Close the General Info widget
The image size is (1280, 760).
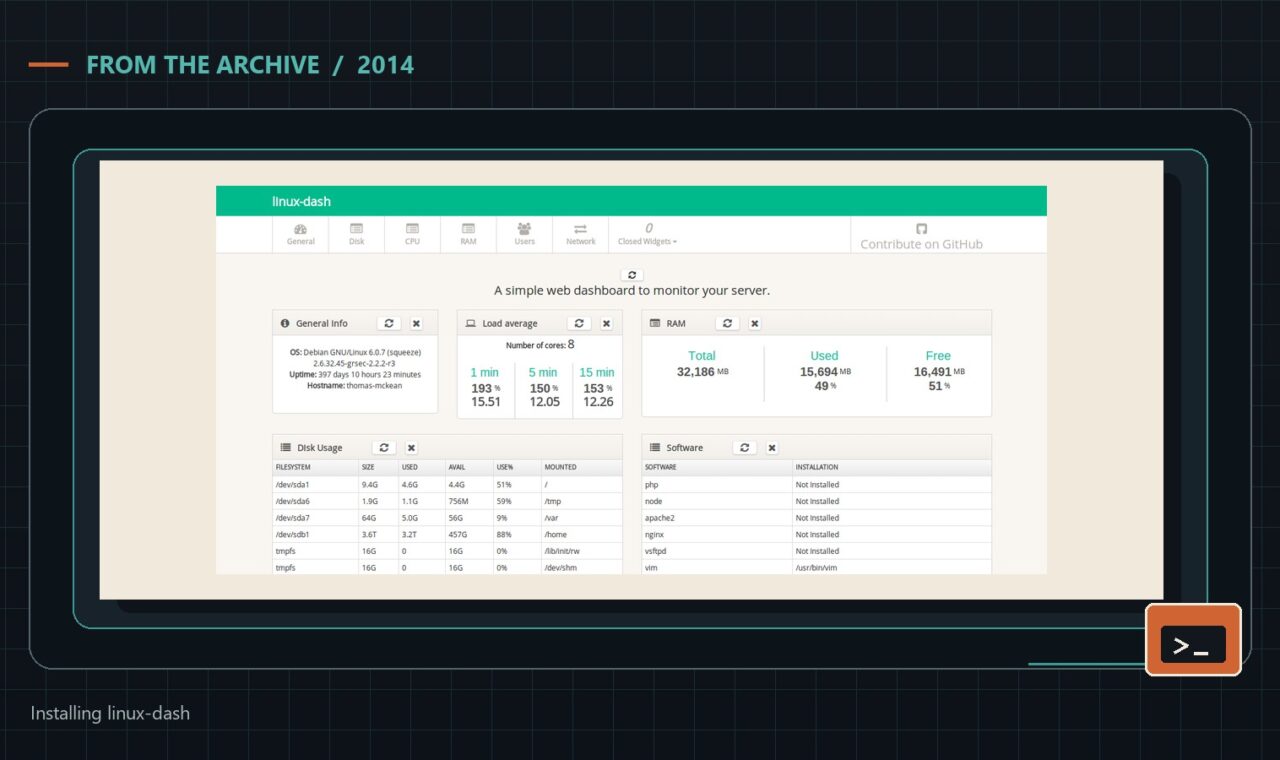click(416, 323)
